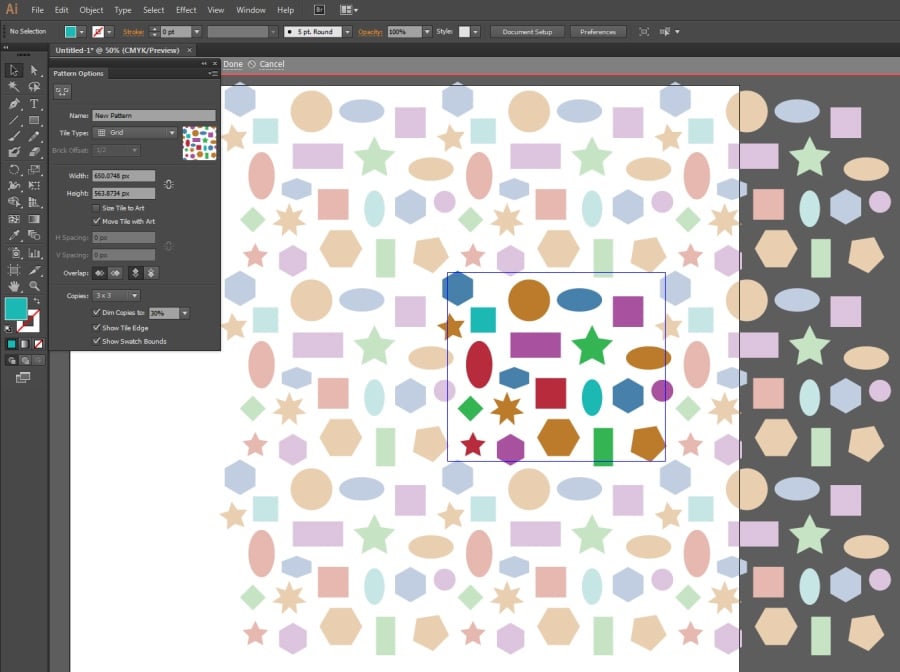Select the Selection tool (black arrow)
This screenshot has height=672, width=900.
pos(14,71)
